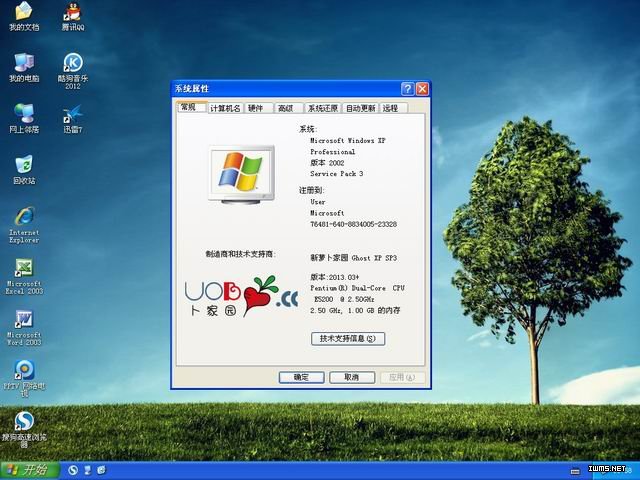Viewport: 640px width, 480px height.
Task: Click the Windows XP monitor logo image
Action: click(x=241, y=174)
